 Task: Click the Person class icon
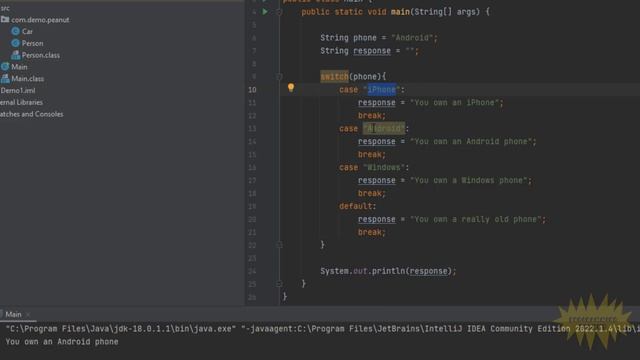point(16,43)
